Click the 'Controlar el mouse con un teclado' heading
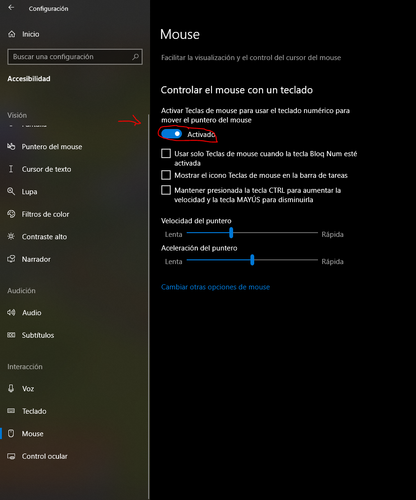 point(237,90)
